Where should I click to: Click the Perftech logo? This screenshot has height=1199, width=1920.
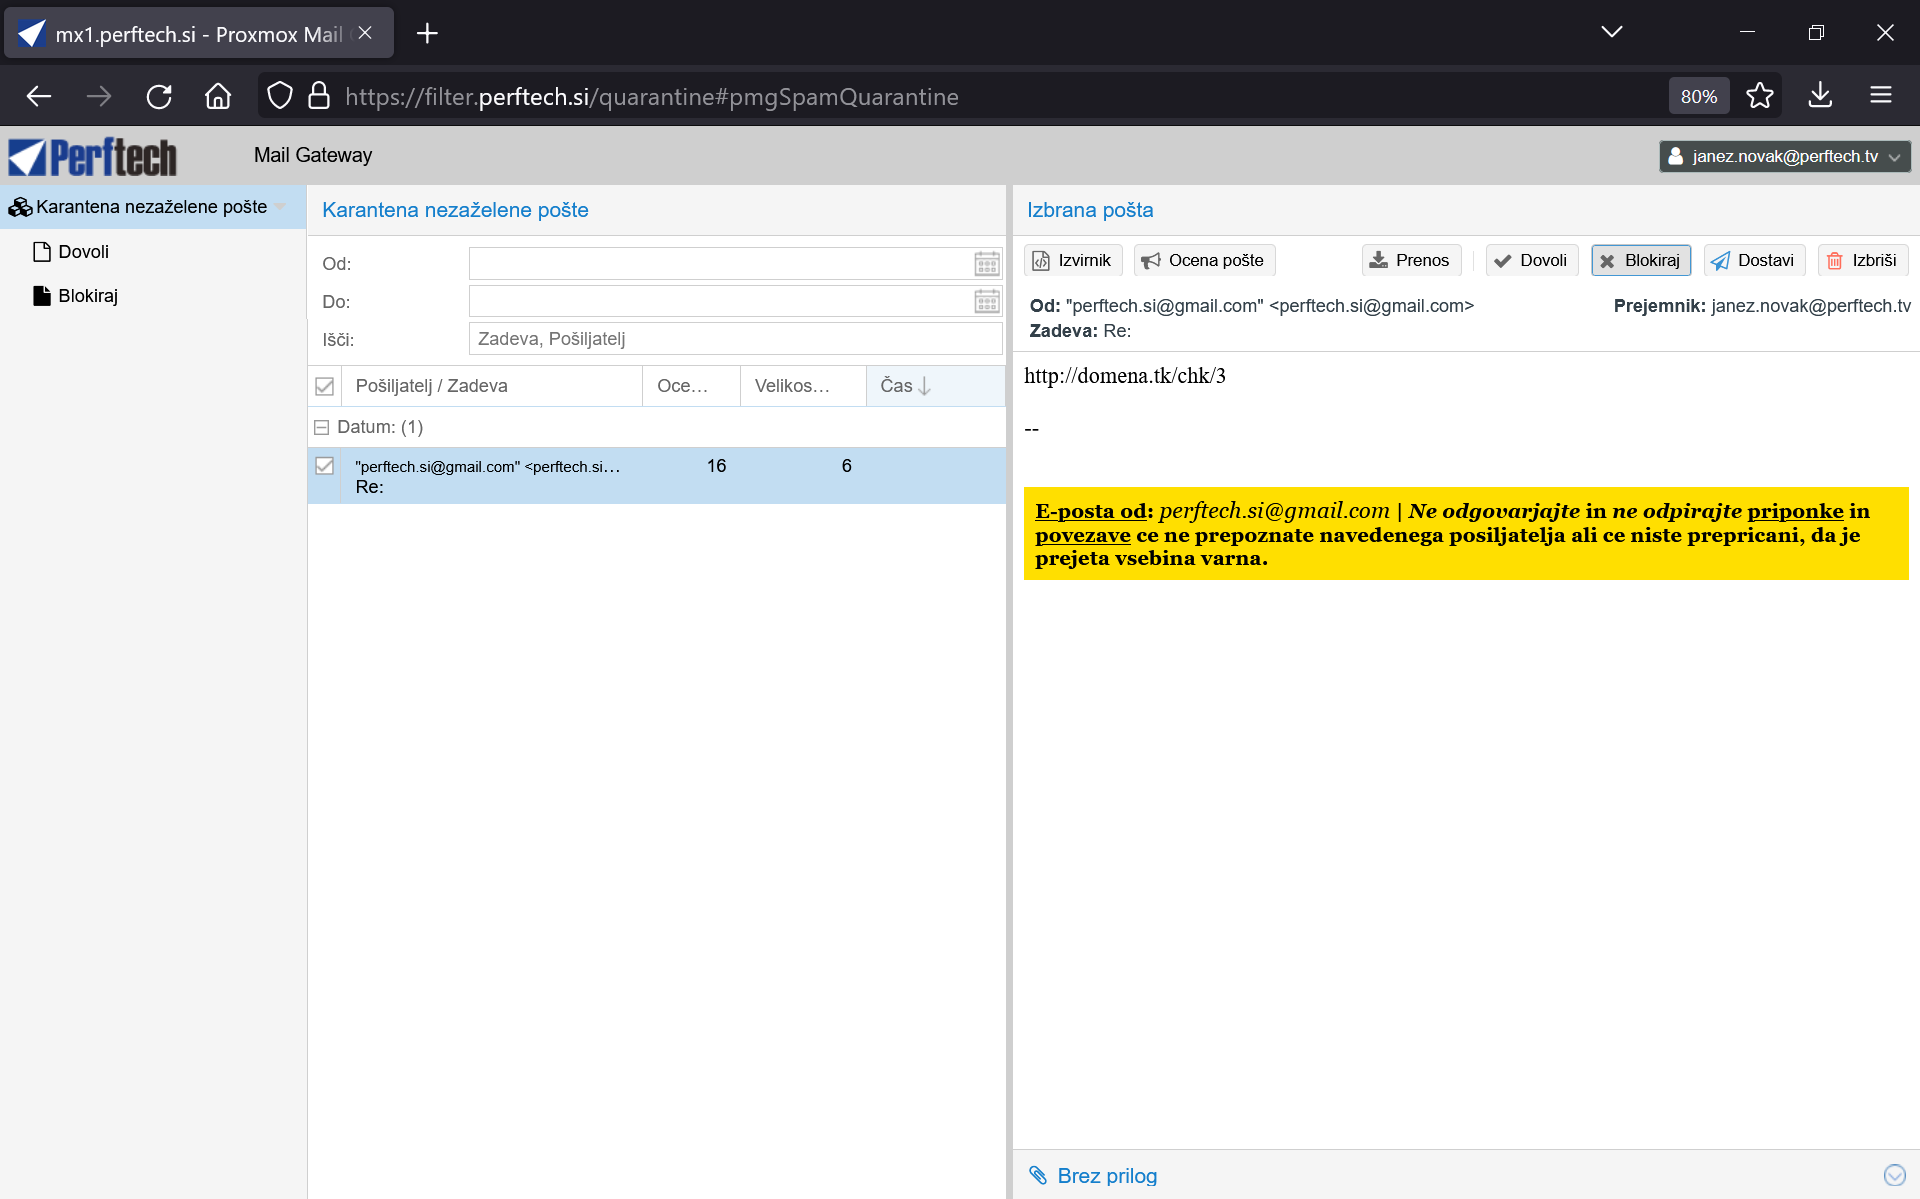pyautogui.click(x=93, y=157)
